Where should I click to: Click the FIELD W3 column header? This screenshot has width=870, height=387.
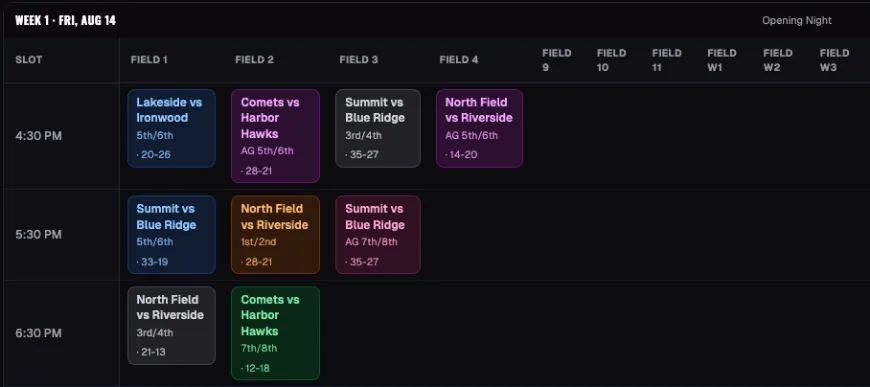tap(834, 60)
